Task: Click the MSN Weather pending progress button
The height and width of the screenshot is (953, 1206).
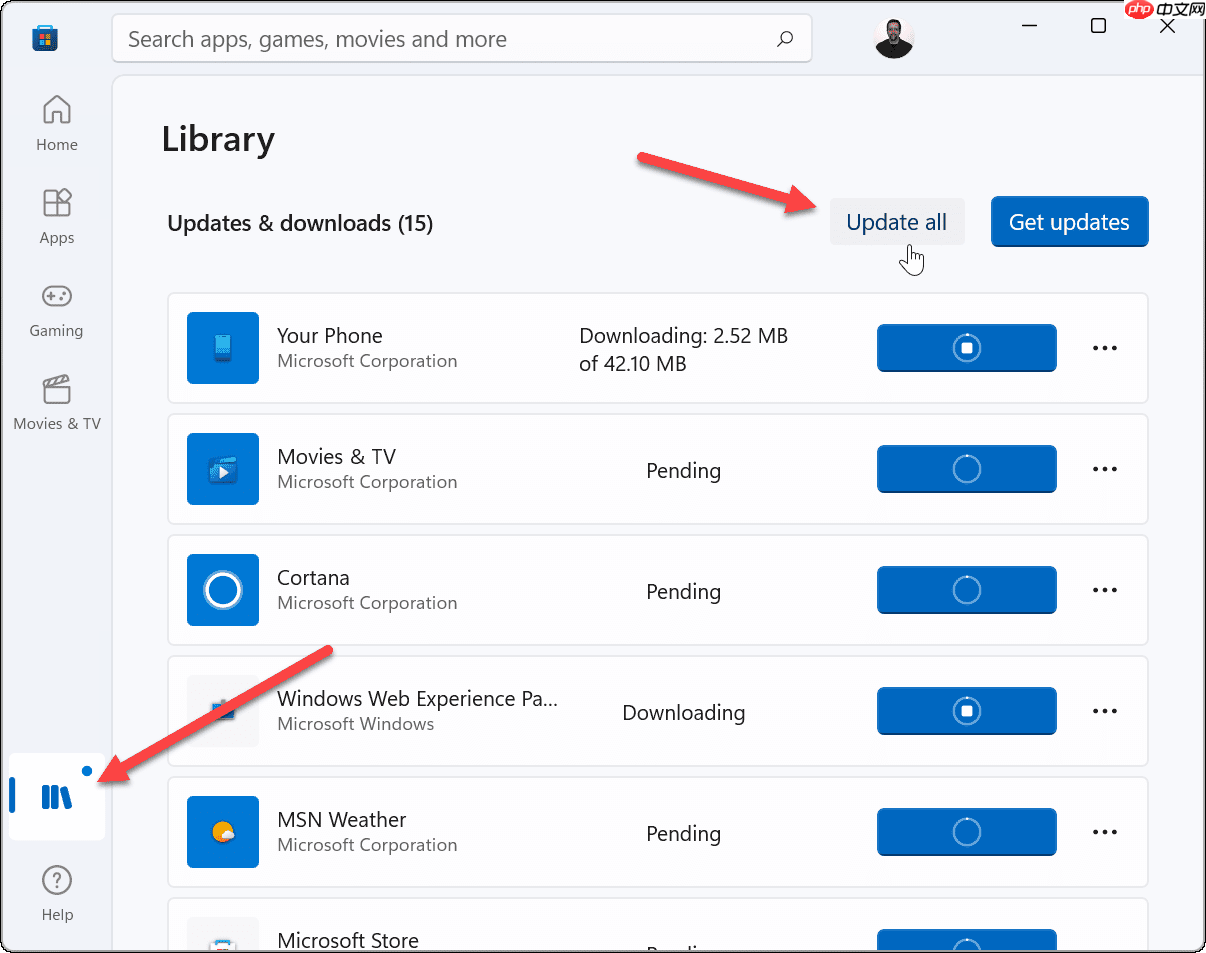Action: (967, 832)
